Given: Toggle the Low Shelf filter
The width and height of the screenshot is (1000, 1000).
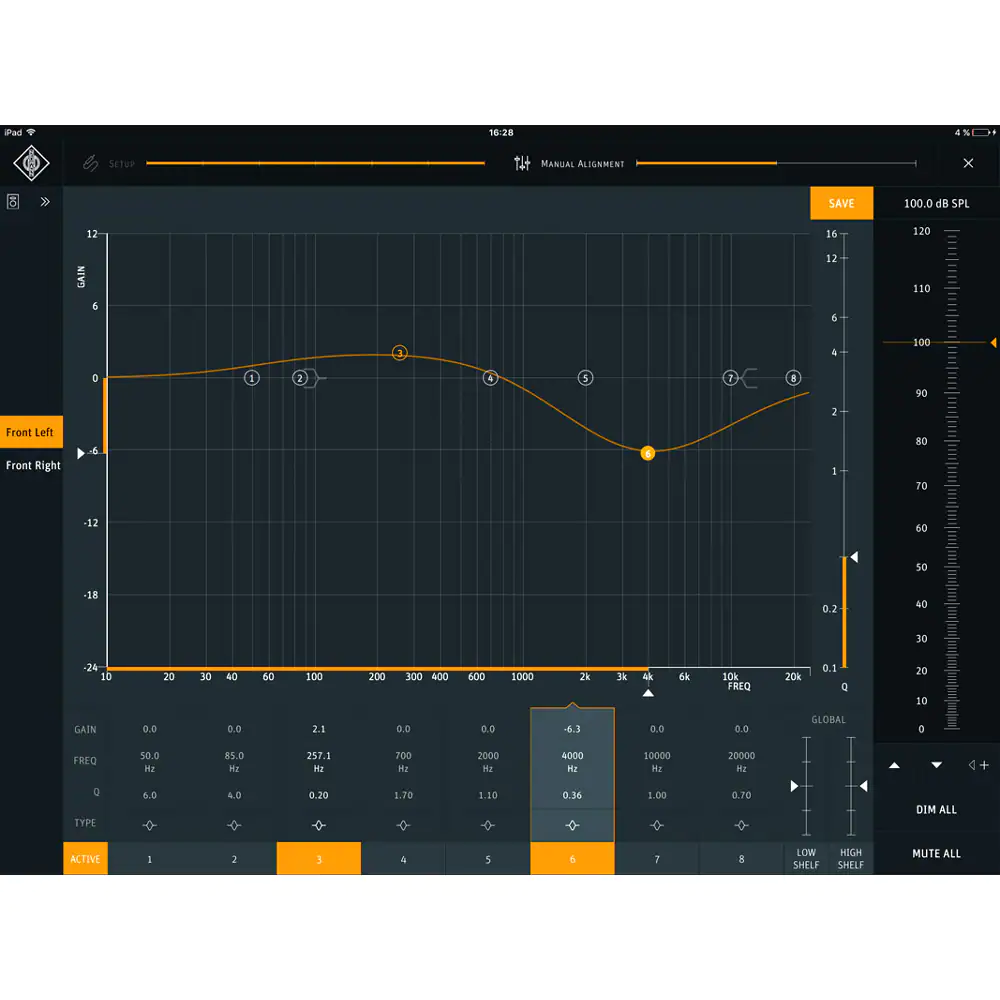Looking at the screenshot, I should tap(806, 859).
